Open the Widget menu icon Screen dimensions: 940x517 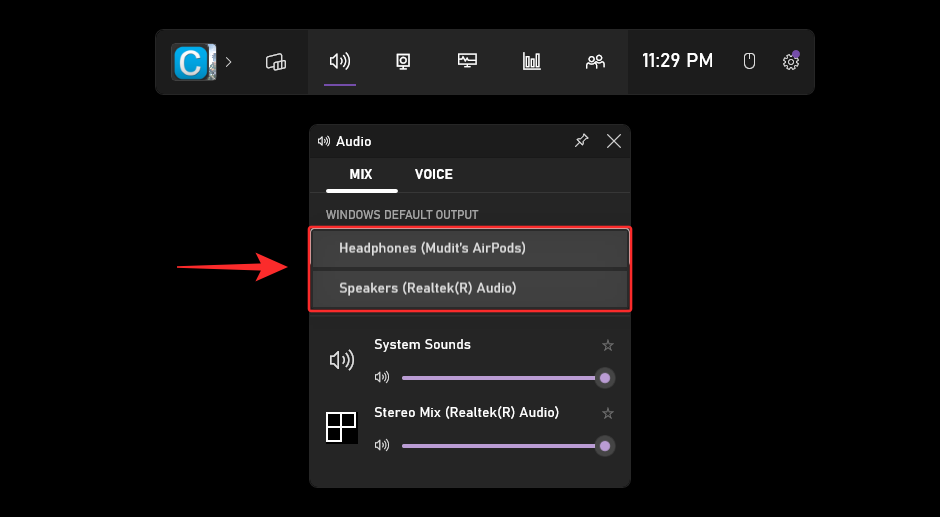click(x=276, y=62)
